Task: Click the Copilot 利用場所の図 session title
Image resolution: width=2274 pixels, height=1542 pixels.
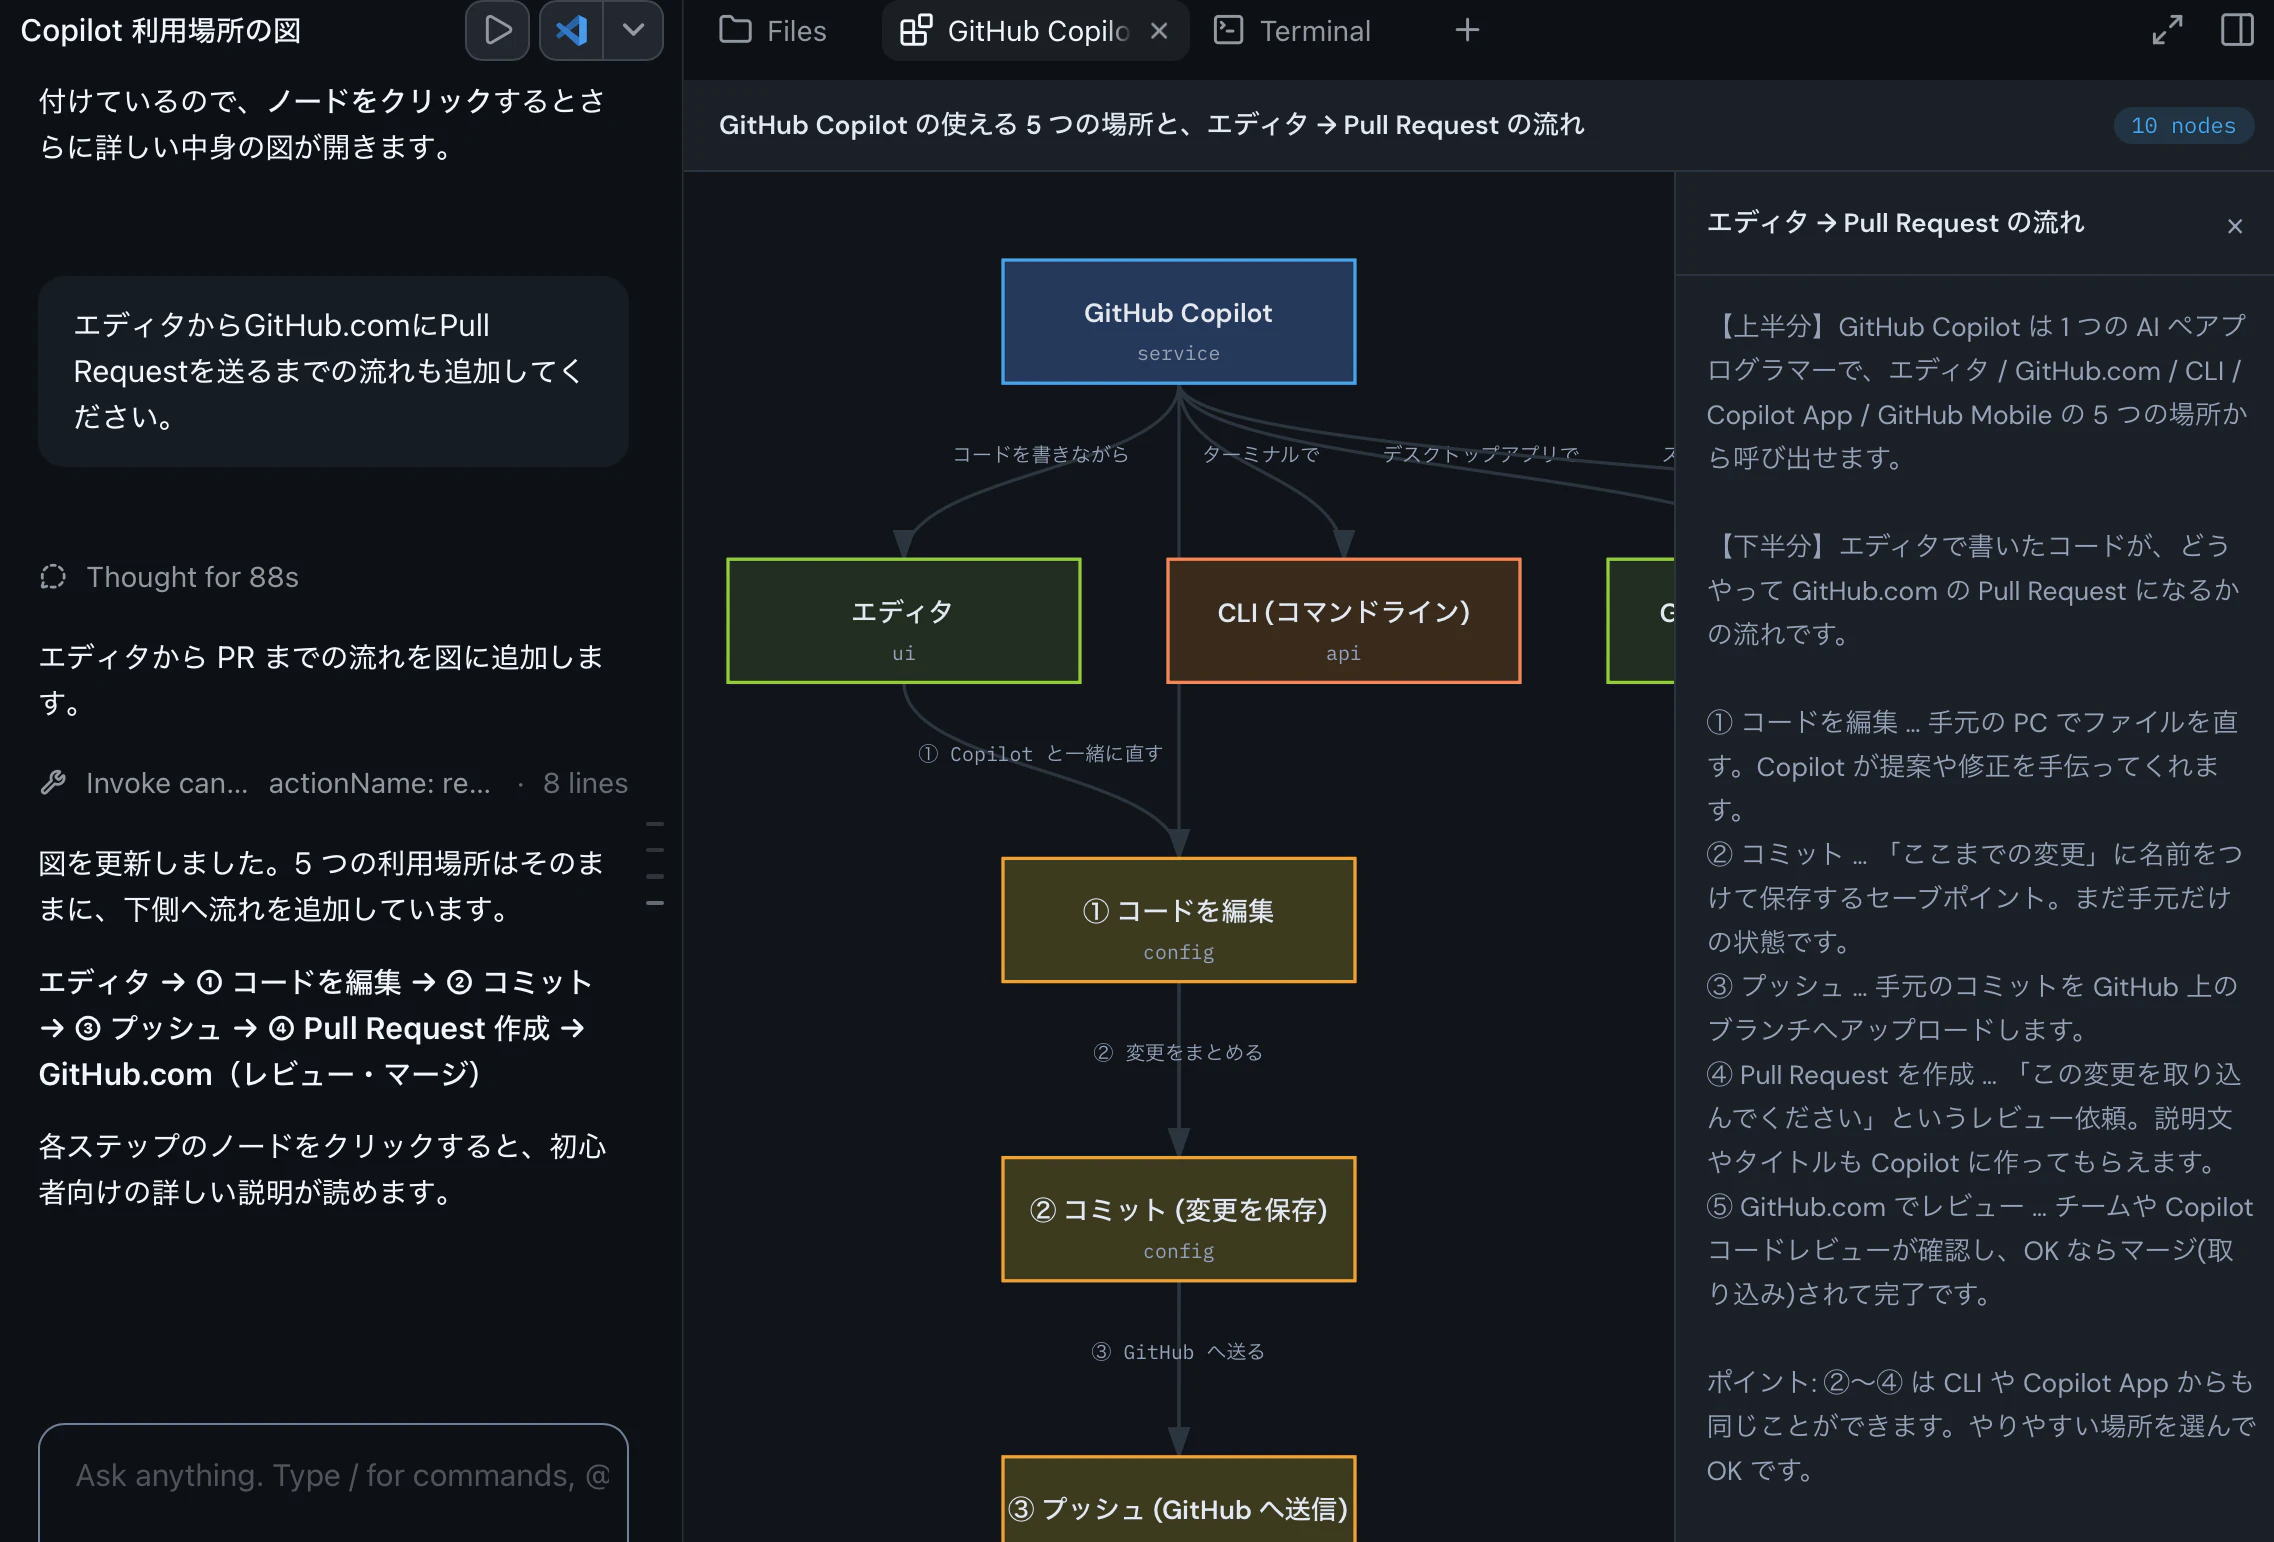Action: point(161,31)
